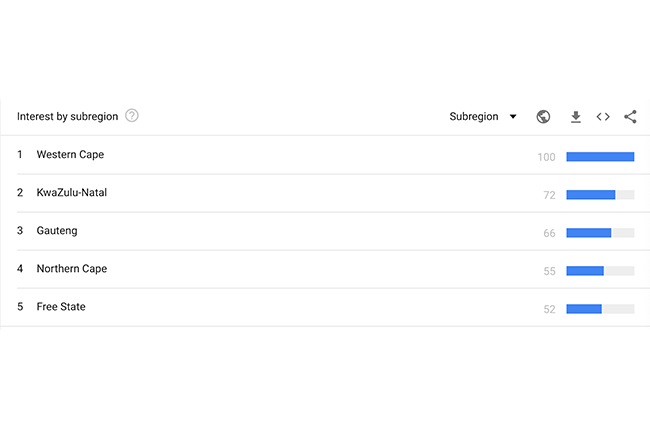Click the Free State entry
The height and width of the screenshot is (430, 650).
tap(61, 307)
